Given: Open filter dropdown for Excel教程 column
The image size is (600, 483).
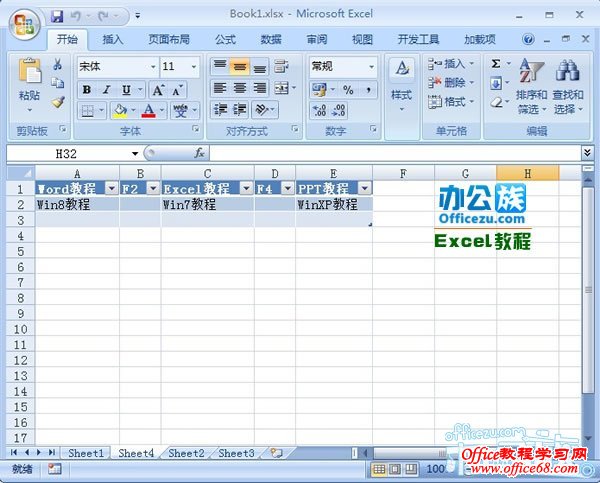Looking at the screenshot, I should (x=246, y=188).
